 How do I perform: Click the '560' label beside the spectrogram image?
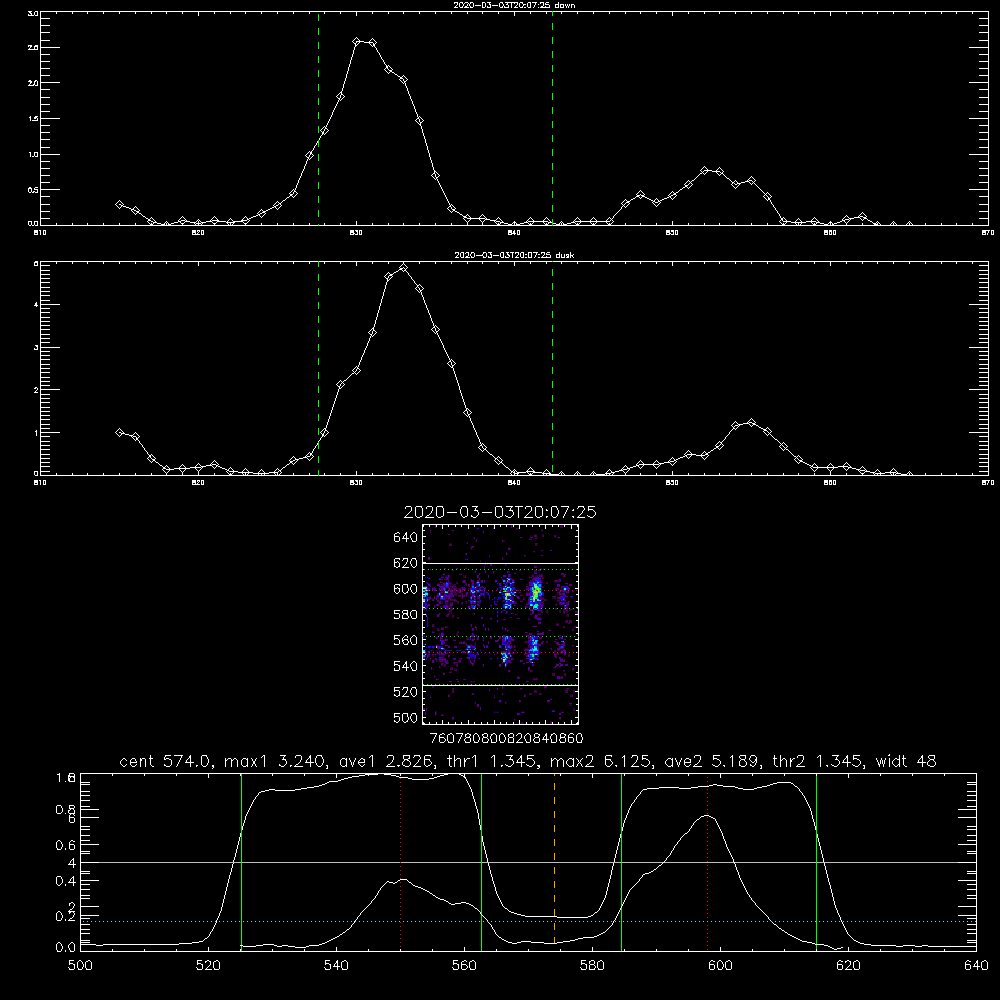(405, 640)
